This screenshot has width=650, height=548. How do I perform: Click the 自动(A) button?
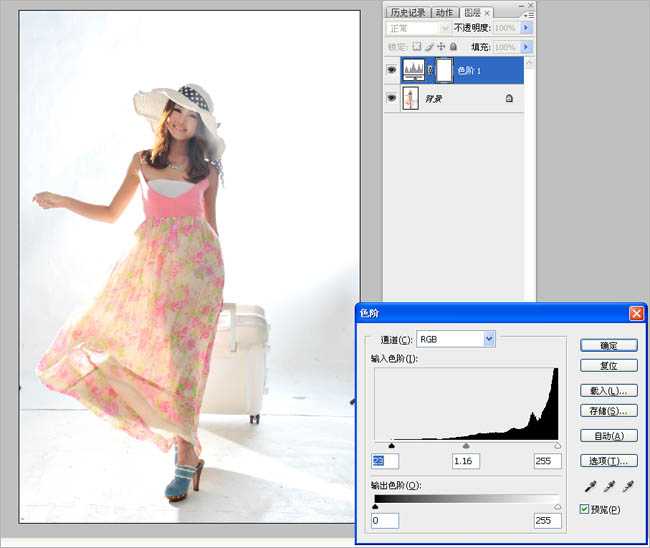coord(608,436)
